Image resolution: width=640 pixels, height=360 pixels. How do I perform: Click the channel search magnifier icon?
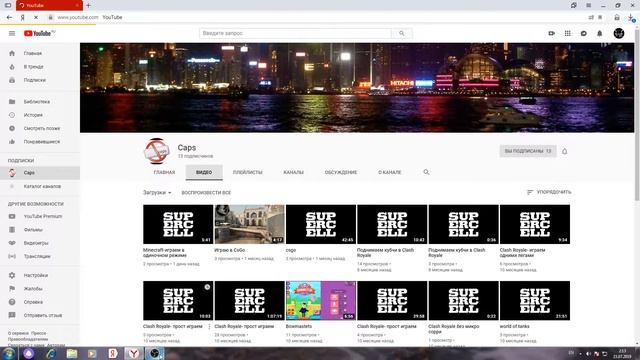coord(426,172)
